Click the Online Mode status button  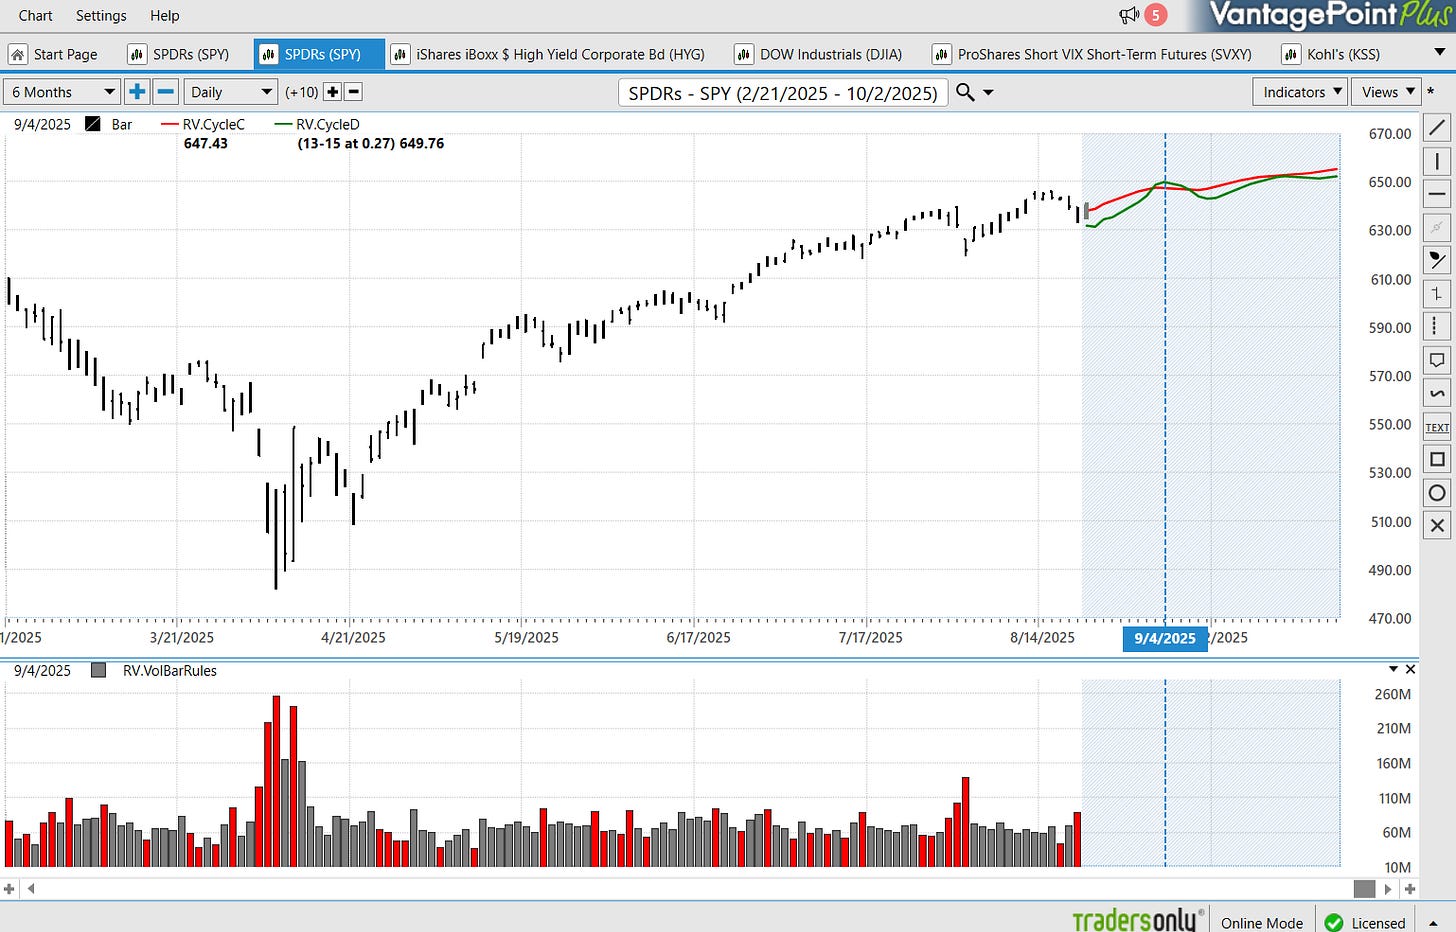pyautogui.click(x=1261, y=922)
